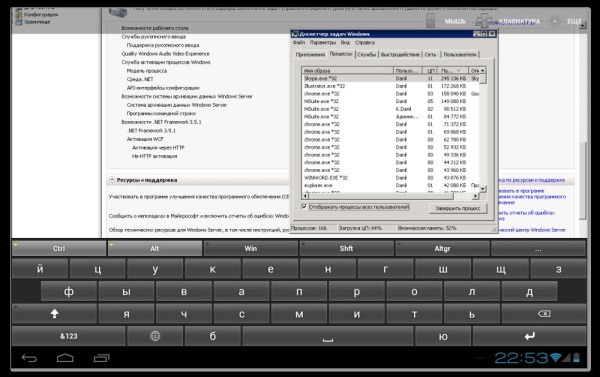Tap the globe language switch key

coord(155,336)
